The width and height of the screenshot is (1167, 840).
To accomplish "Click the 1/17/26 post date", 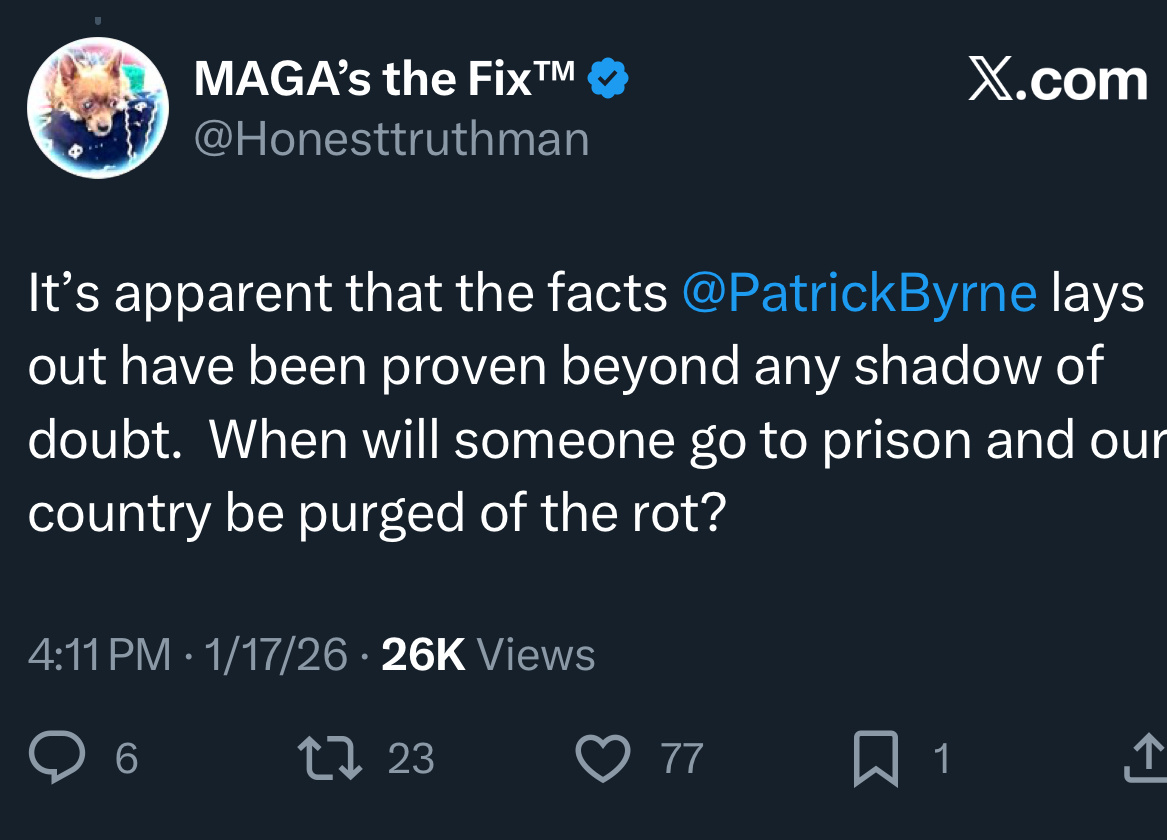I will (x=276, y=655).
